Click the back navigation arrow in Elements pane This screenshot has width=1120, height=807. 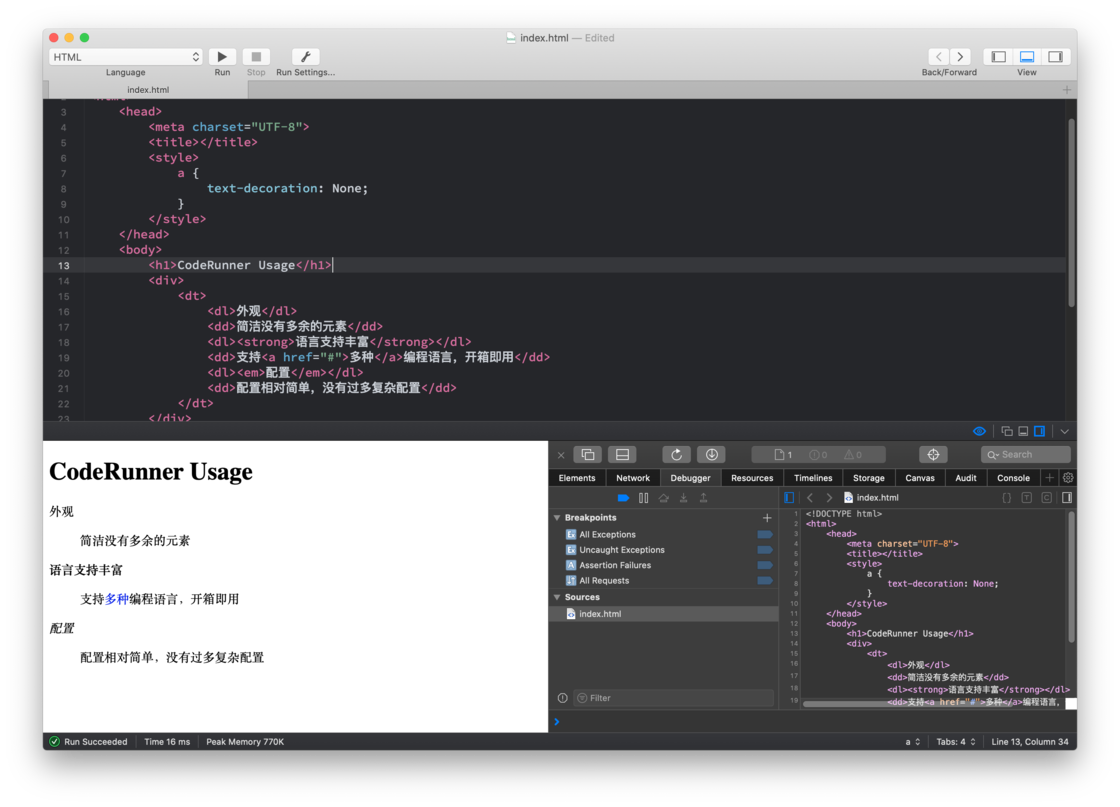810,497
